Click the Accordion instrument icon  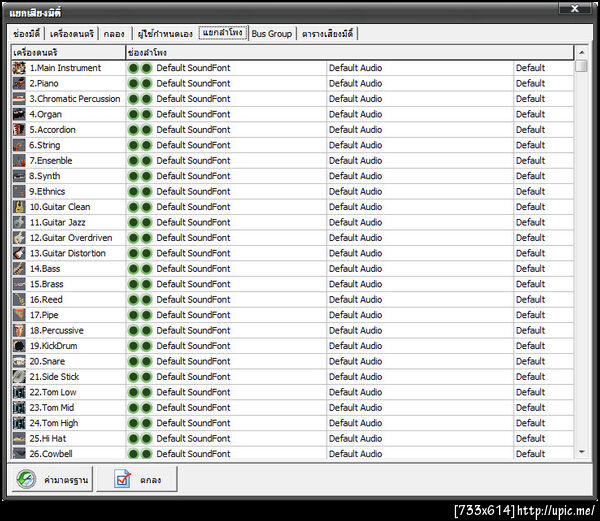pyautogui.click(x=19, y=130)
